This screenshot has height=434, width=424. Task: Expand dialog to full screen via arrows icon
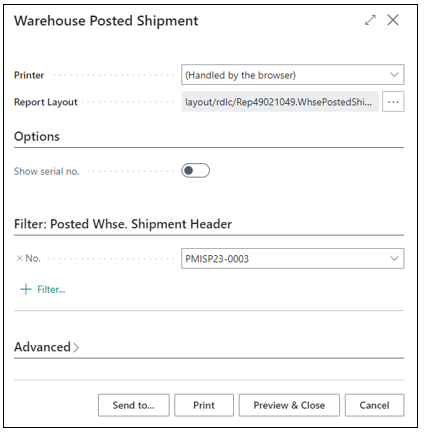tap(370, 20)
